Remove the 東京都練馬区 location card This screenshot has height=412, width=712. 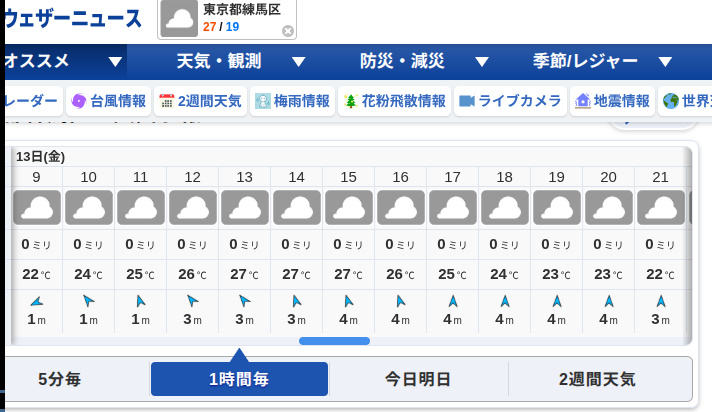[x=288, y=31]
